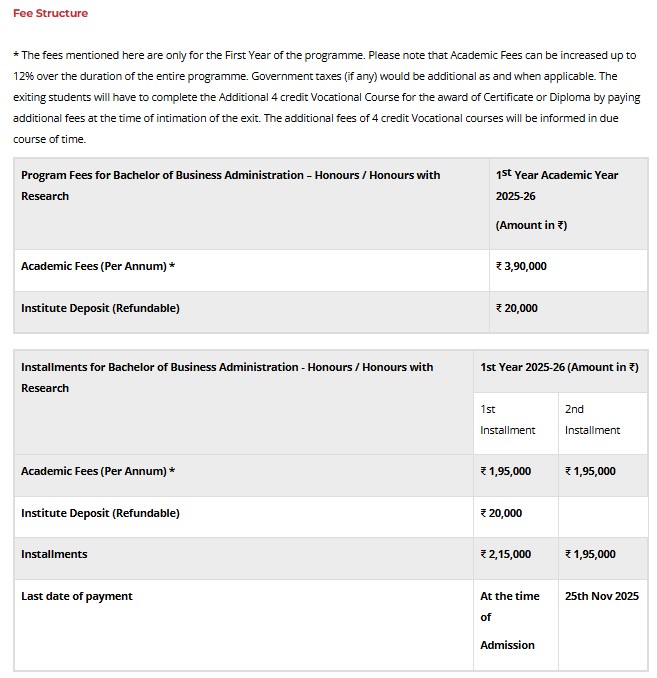The height and width of the screenshot is (678, 657).
Task: Click the 25th Nov 2025 payment date
Action: [x=601, y=596]
